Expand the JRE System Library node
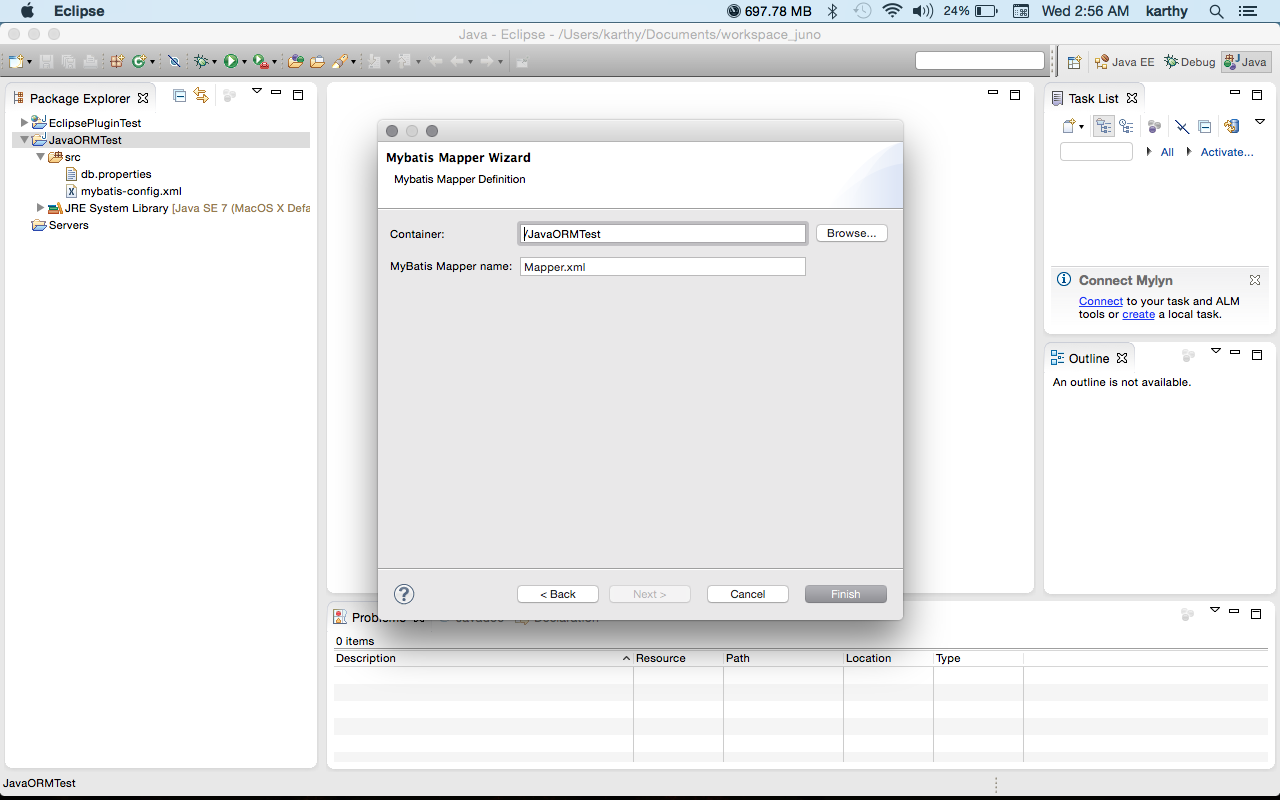The height and width of the screenshot is (800, 1280). [x=40, y=208]
